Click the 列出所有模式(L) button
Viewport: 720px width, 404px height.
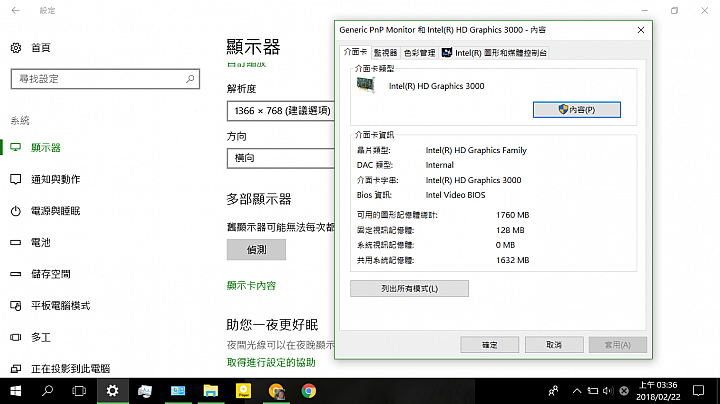coord(409,289)
